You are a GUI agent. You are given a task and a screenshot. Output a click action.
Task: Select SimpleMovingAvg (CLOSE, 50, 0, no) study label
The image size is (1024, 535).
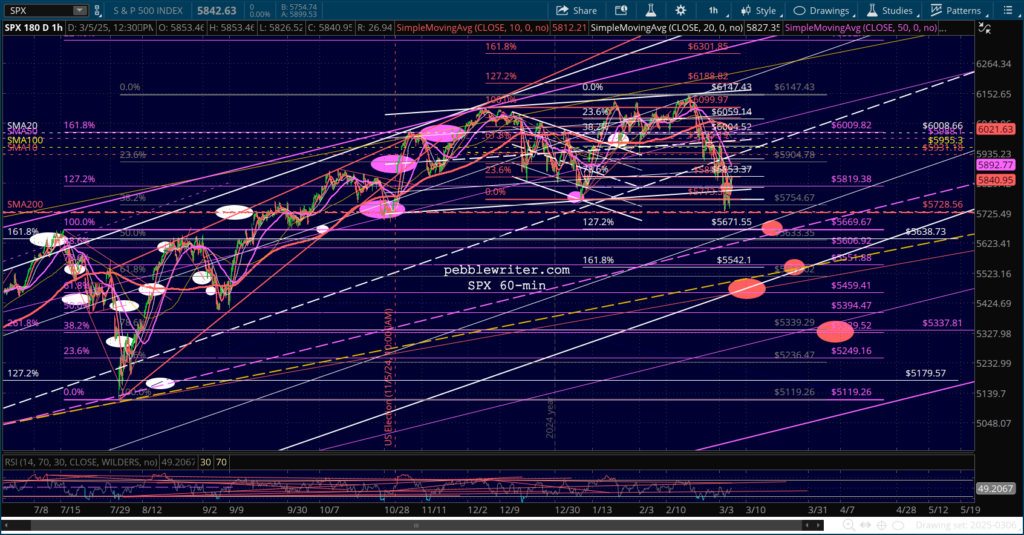pyautogui.click(x=861, y=28)
